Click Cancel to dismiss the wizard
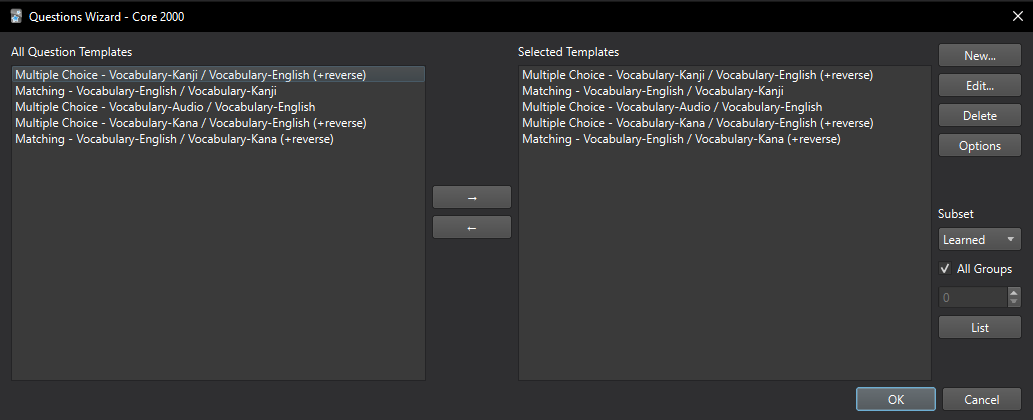1033x420 pixels. 981,399
